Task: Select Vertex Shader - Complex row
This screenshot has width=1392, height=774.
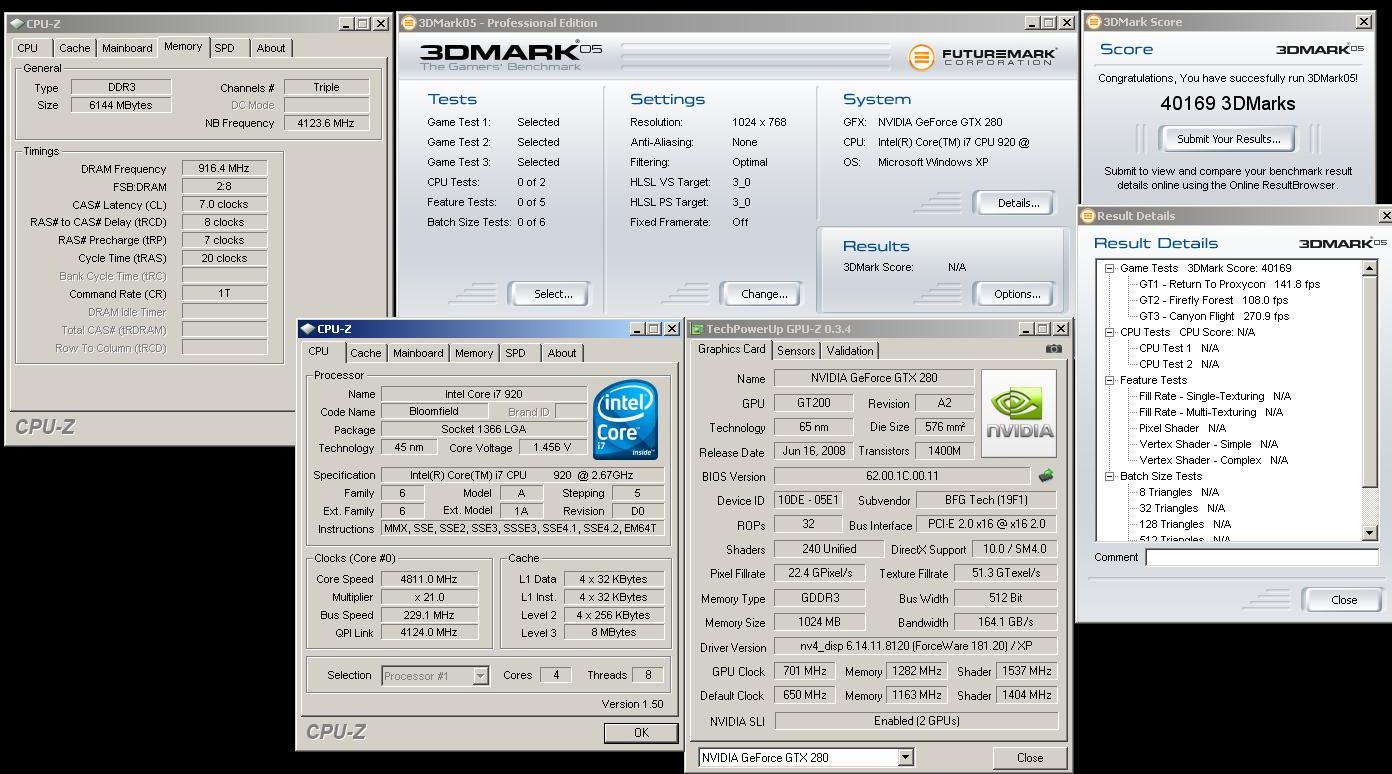Action: tap(1213, 460)
